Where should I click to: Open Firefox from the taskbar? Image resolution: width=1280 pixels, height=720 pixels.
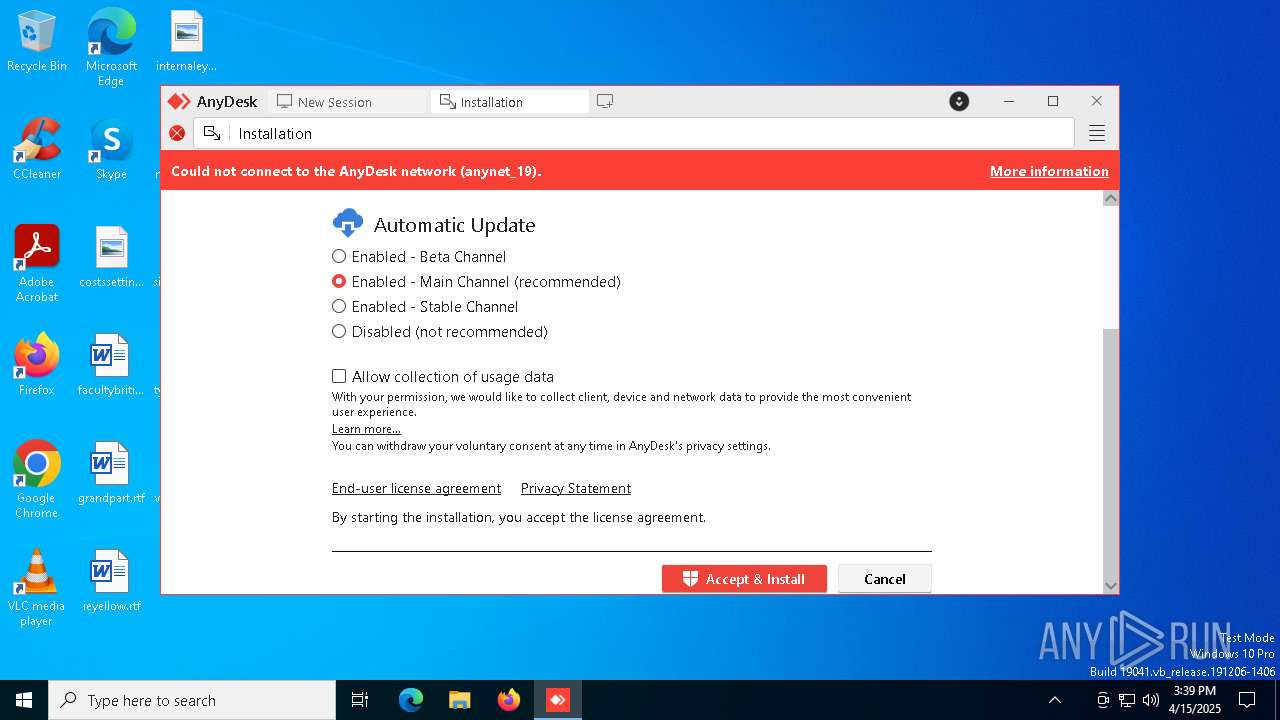coord(508,700)
